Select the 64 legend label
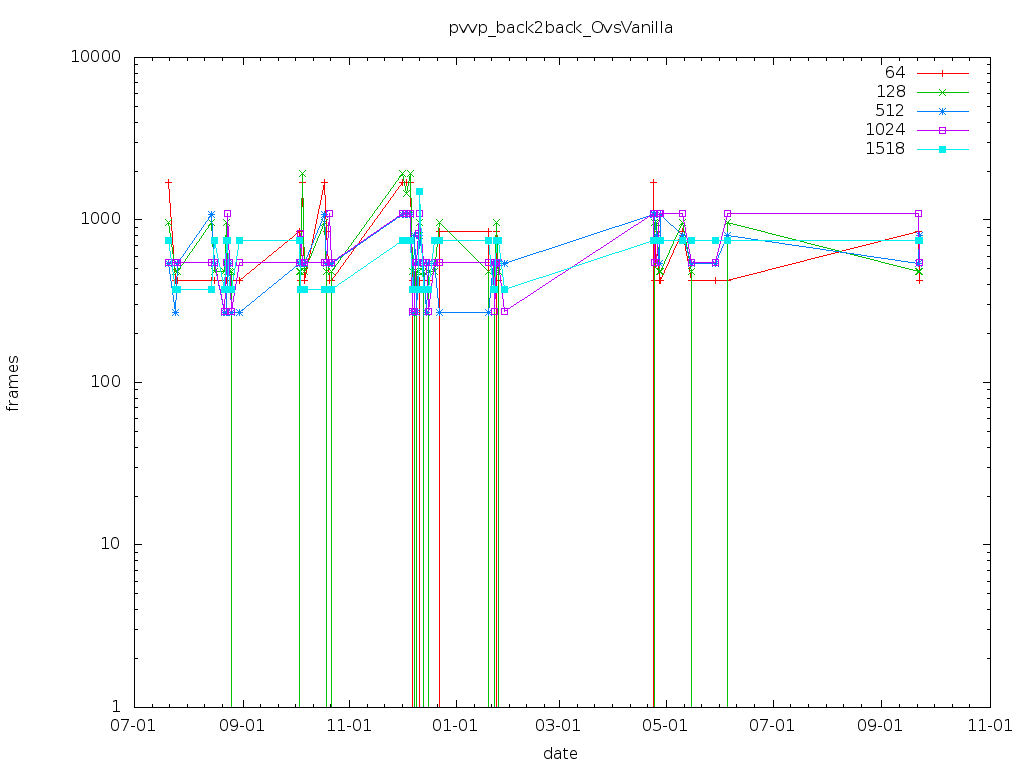 point(894,73)
